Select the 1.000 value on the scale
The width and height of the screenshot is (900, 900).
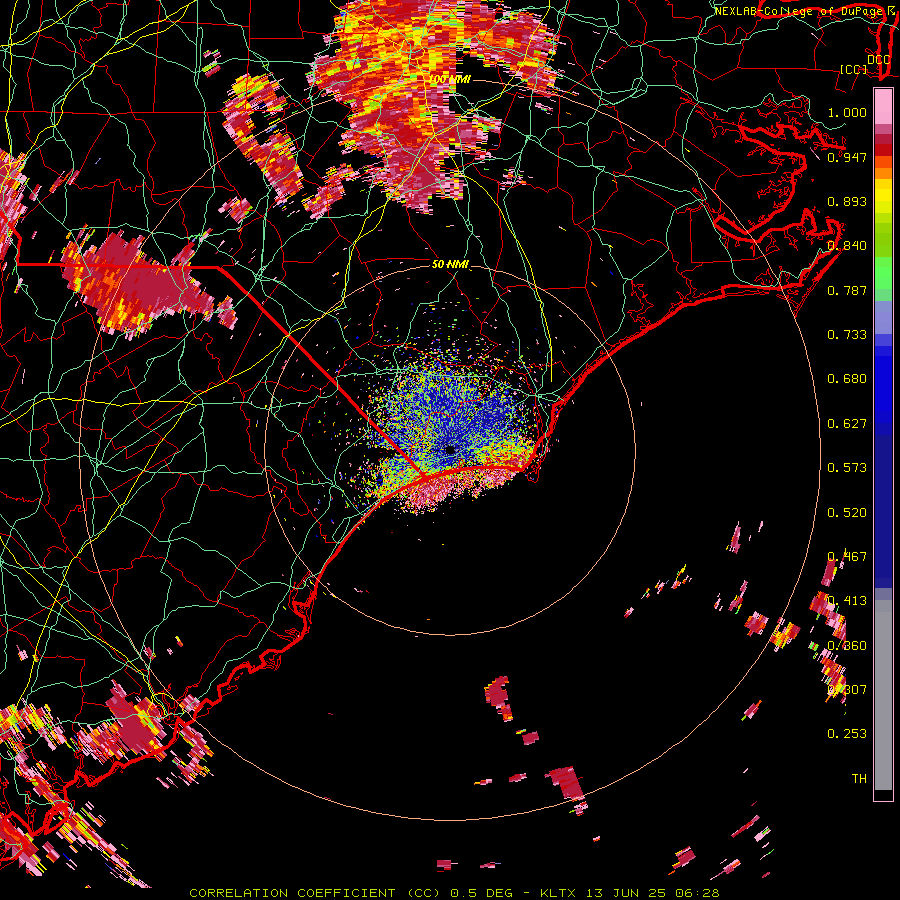(847, 112)
